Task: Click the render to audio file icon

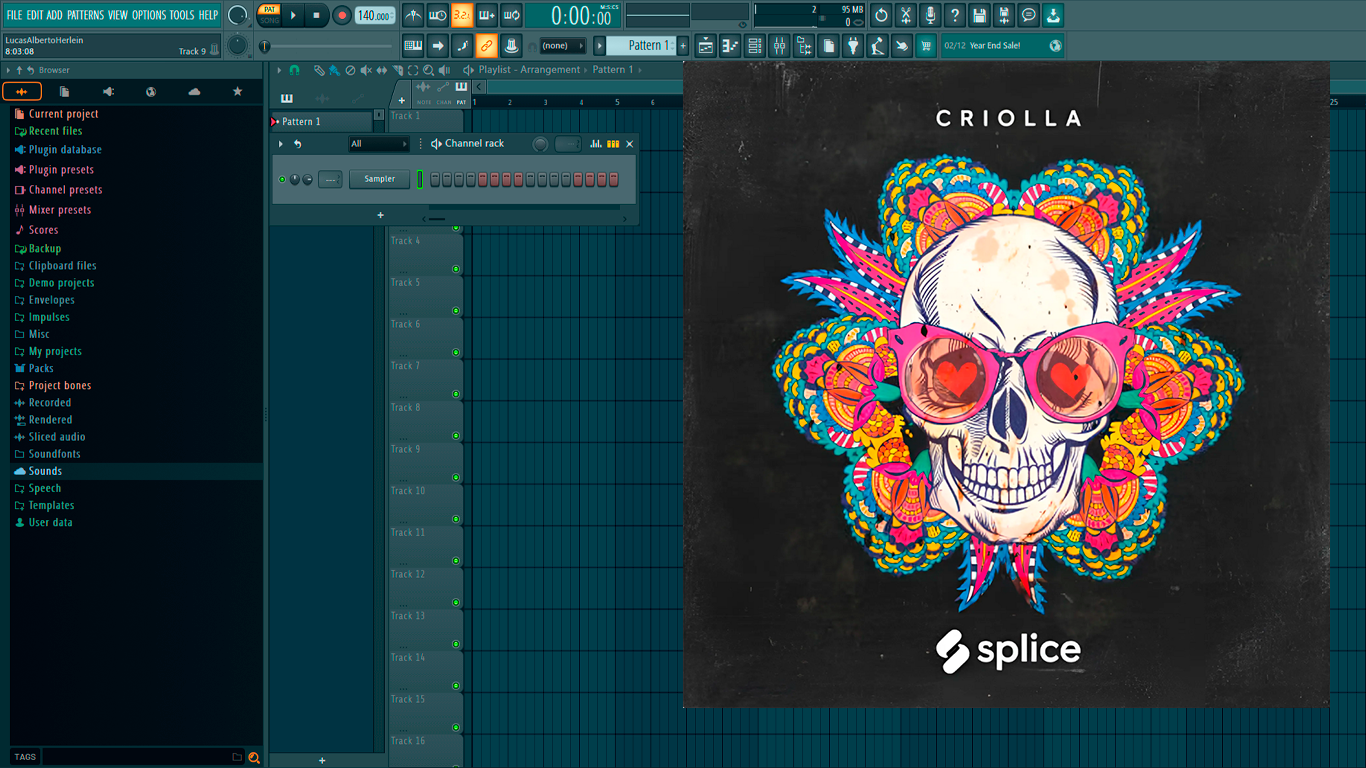Action: point(1004,15)
